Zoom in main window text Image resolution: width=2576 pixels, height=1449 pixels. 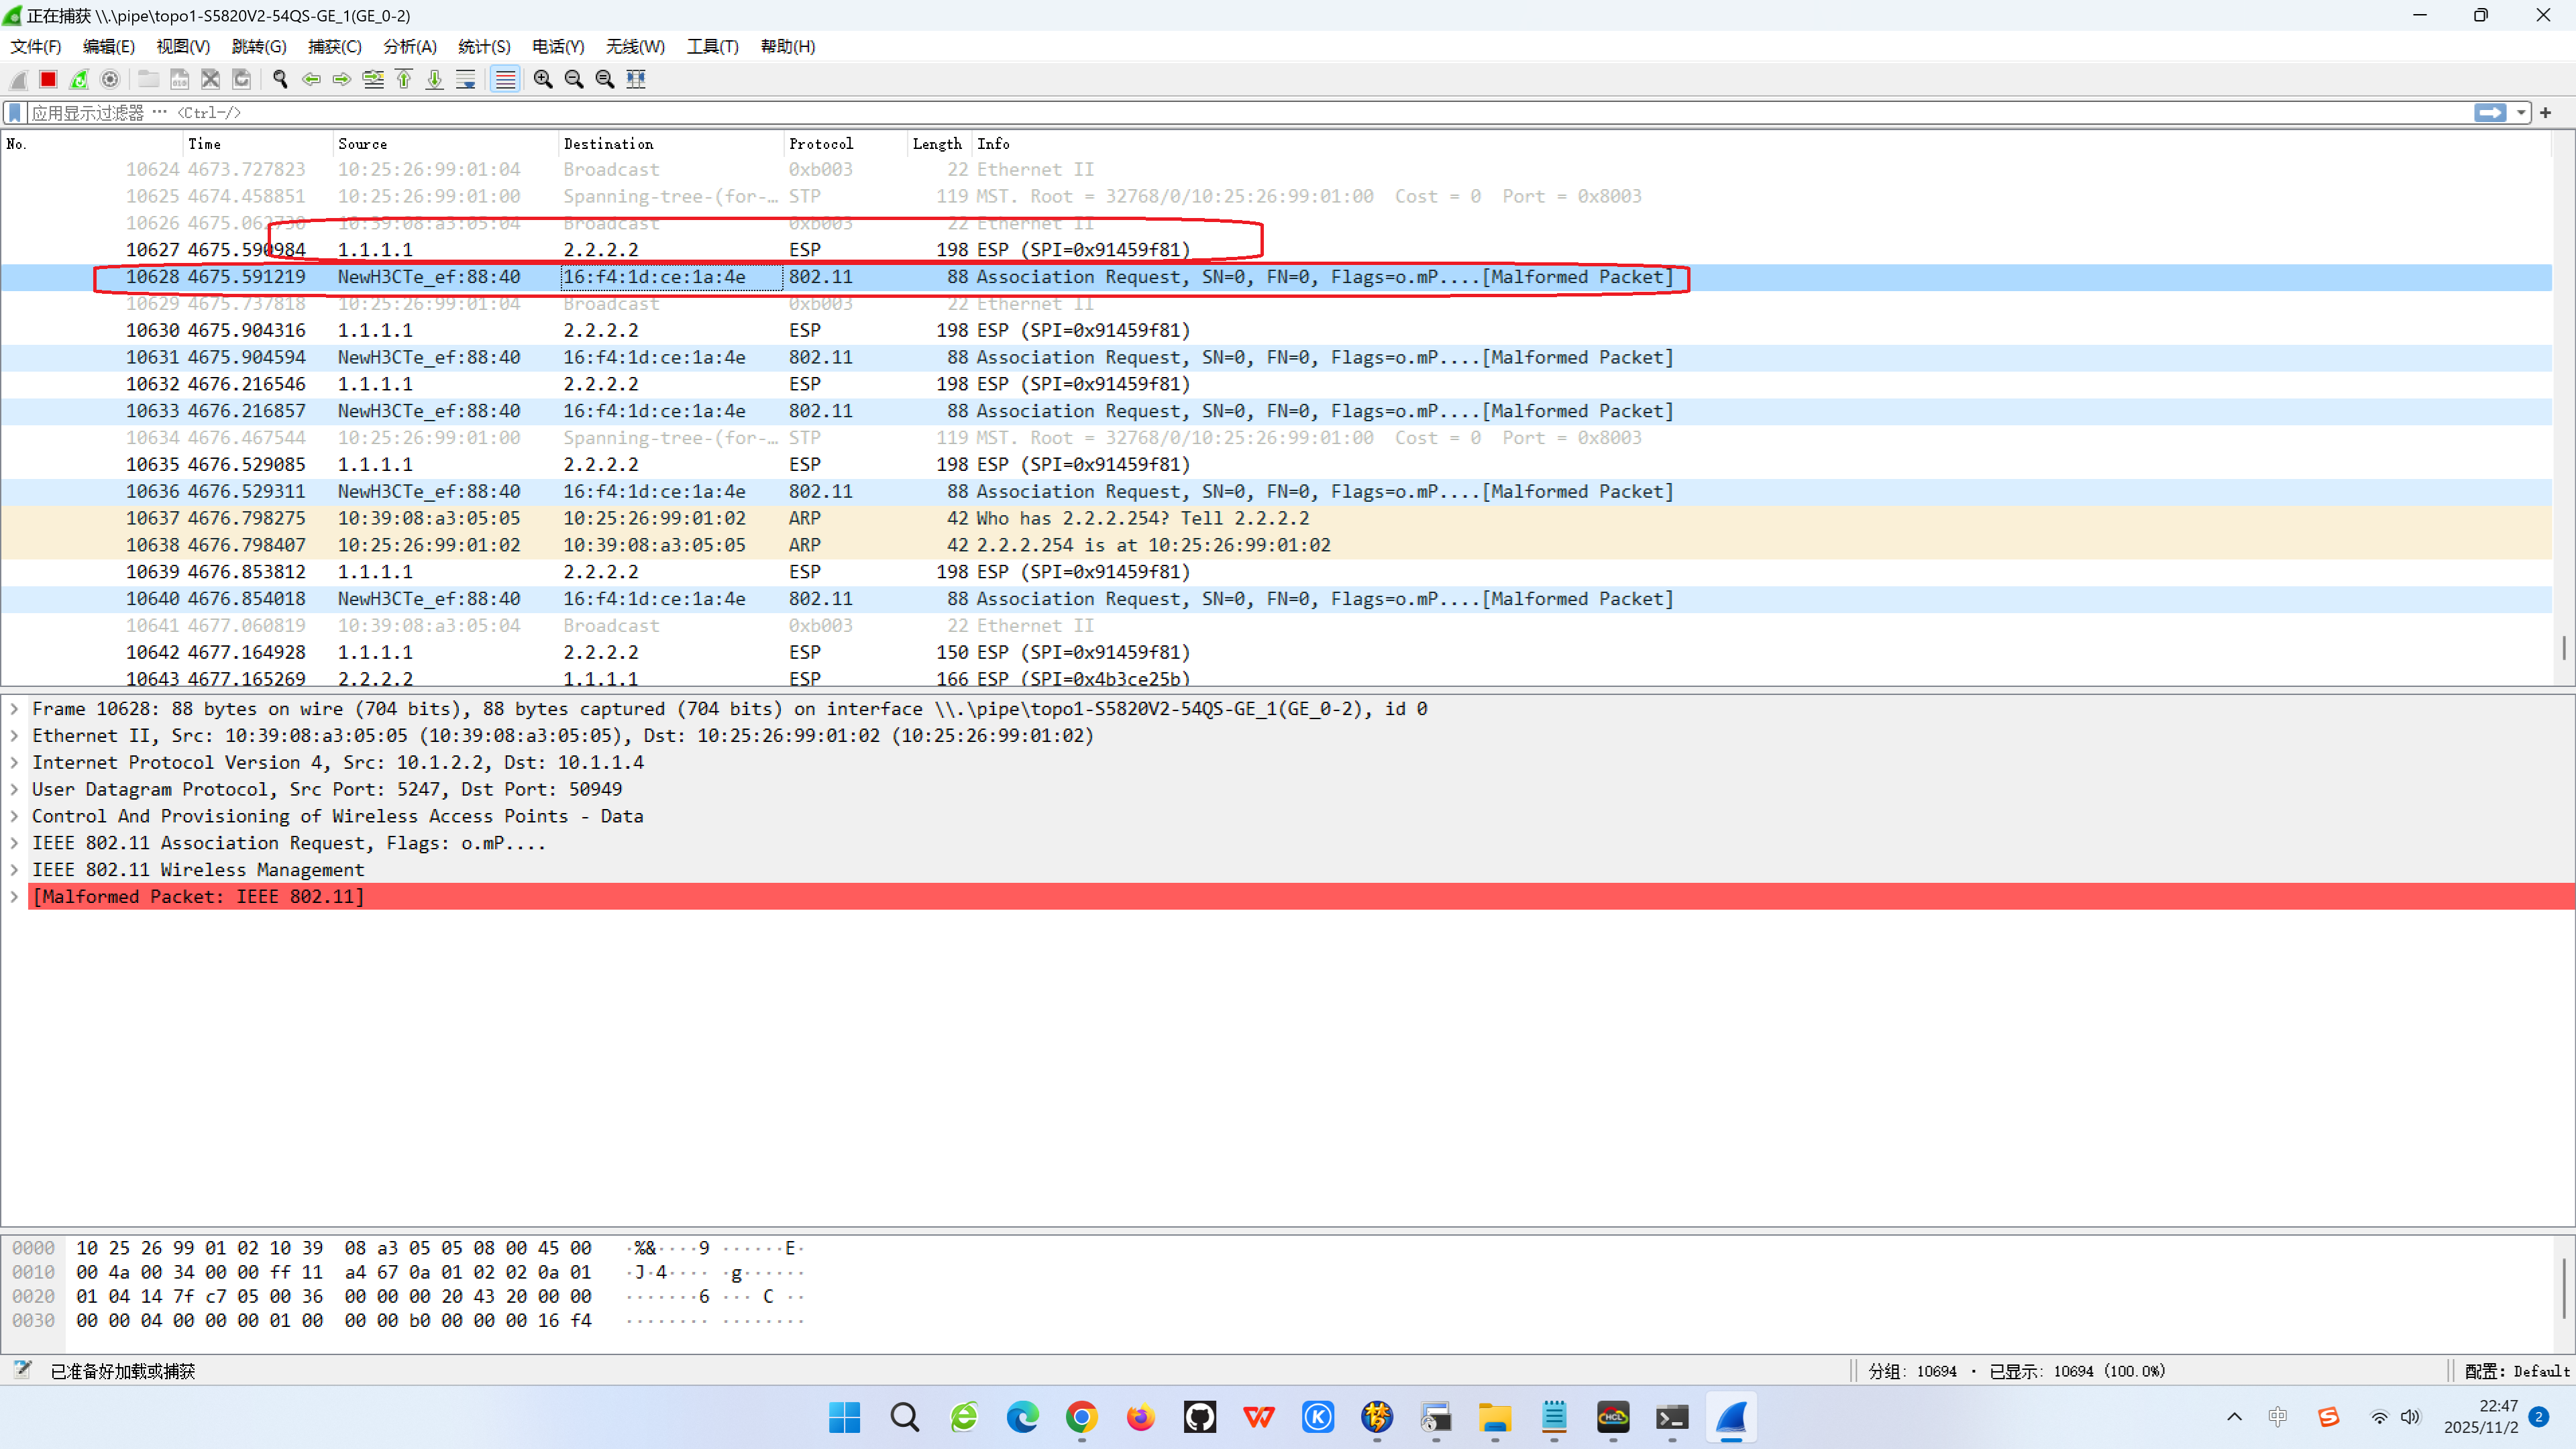click(x=543, y=79)
